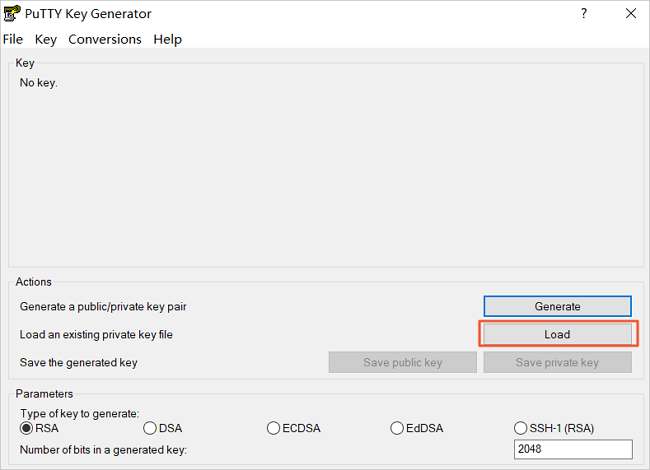
Task: Click 'Load an existing private key file' label
Action: [96, 334]
